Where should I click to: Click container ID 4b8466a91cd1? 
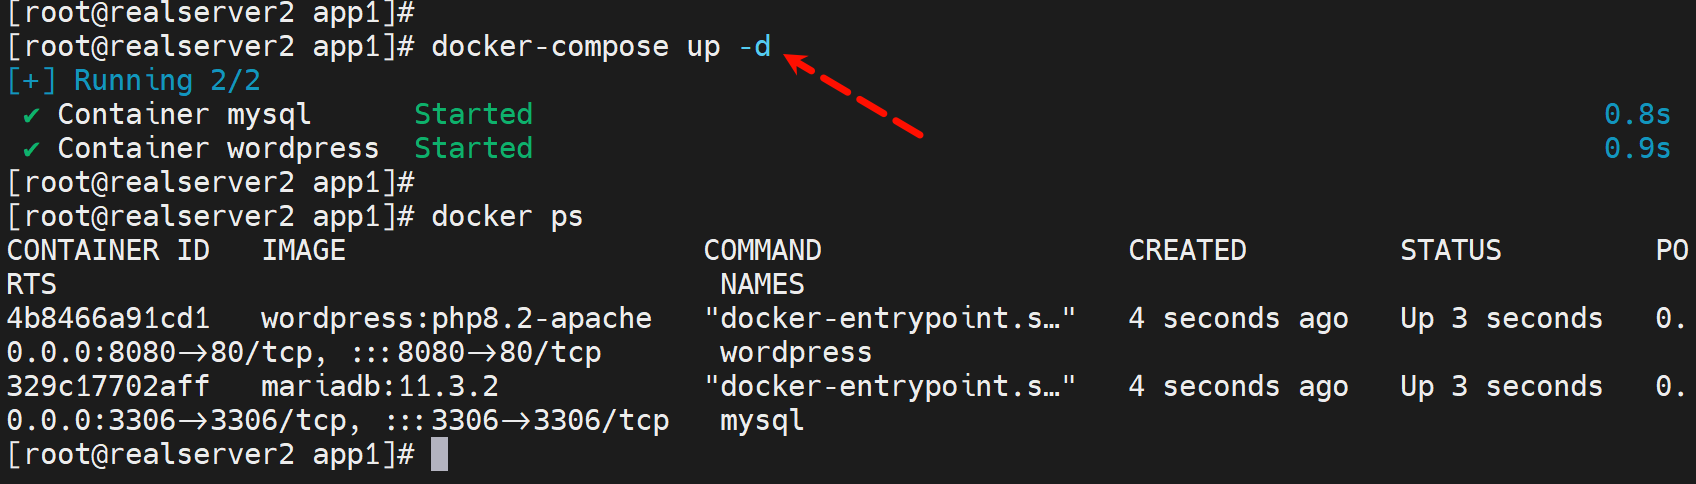pyautogui.click(x=108, y=319)
